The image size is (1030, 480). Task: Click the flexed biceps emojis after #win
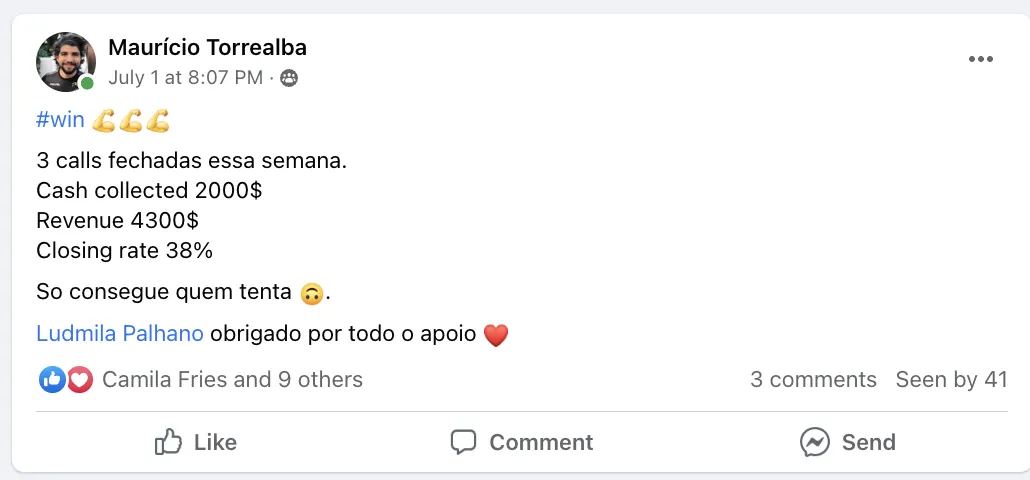click(130, 121)
